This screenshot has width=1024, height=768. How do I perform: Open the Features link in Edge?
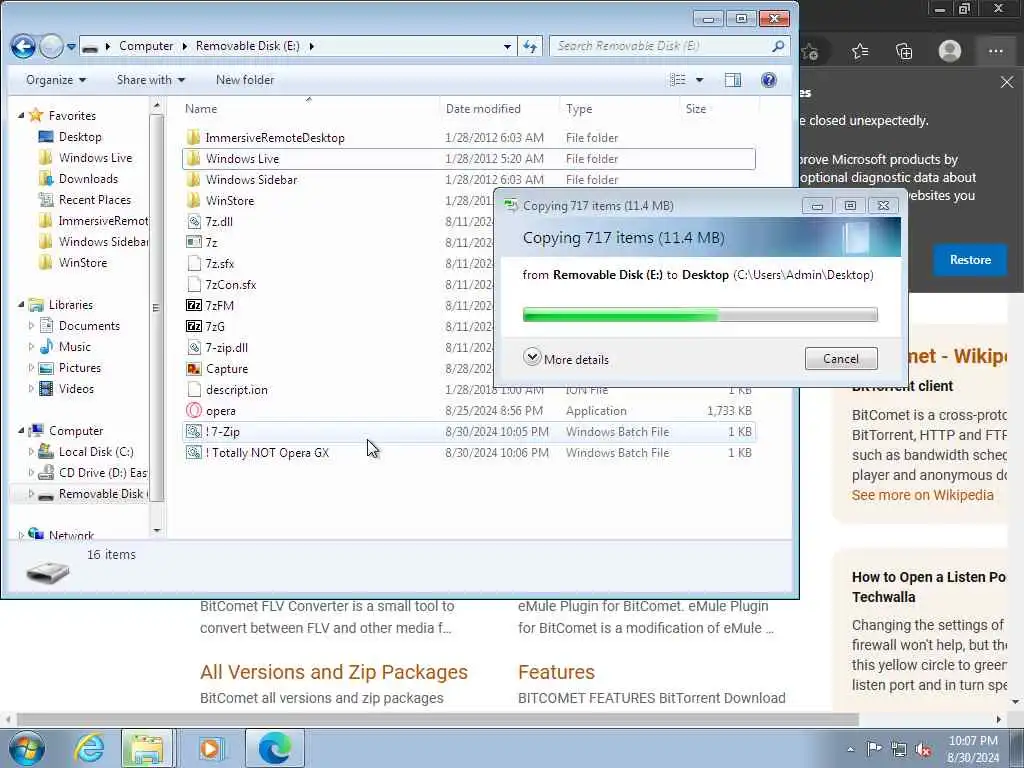[556, 672]
